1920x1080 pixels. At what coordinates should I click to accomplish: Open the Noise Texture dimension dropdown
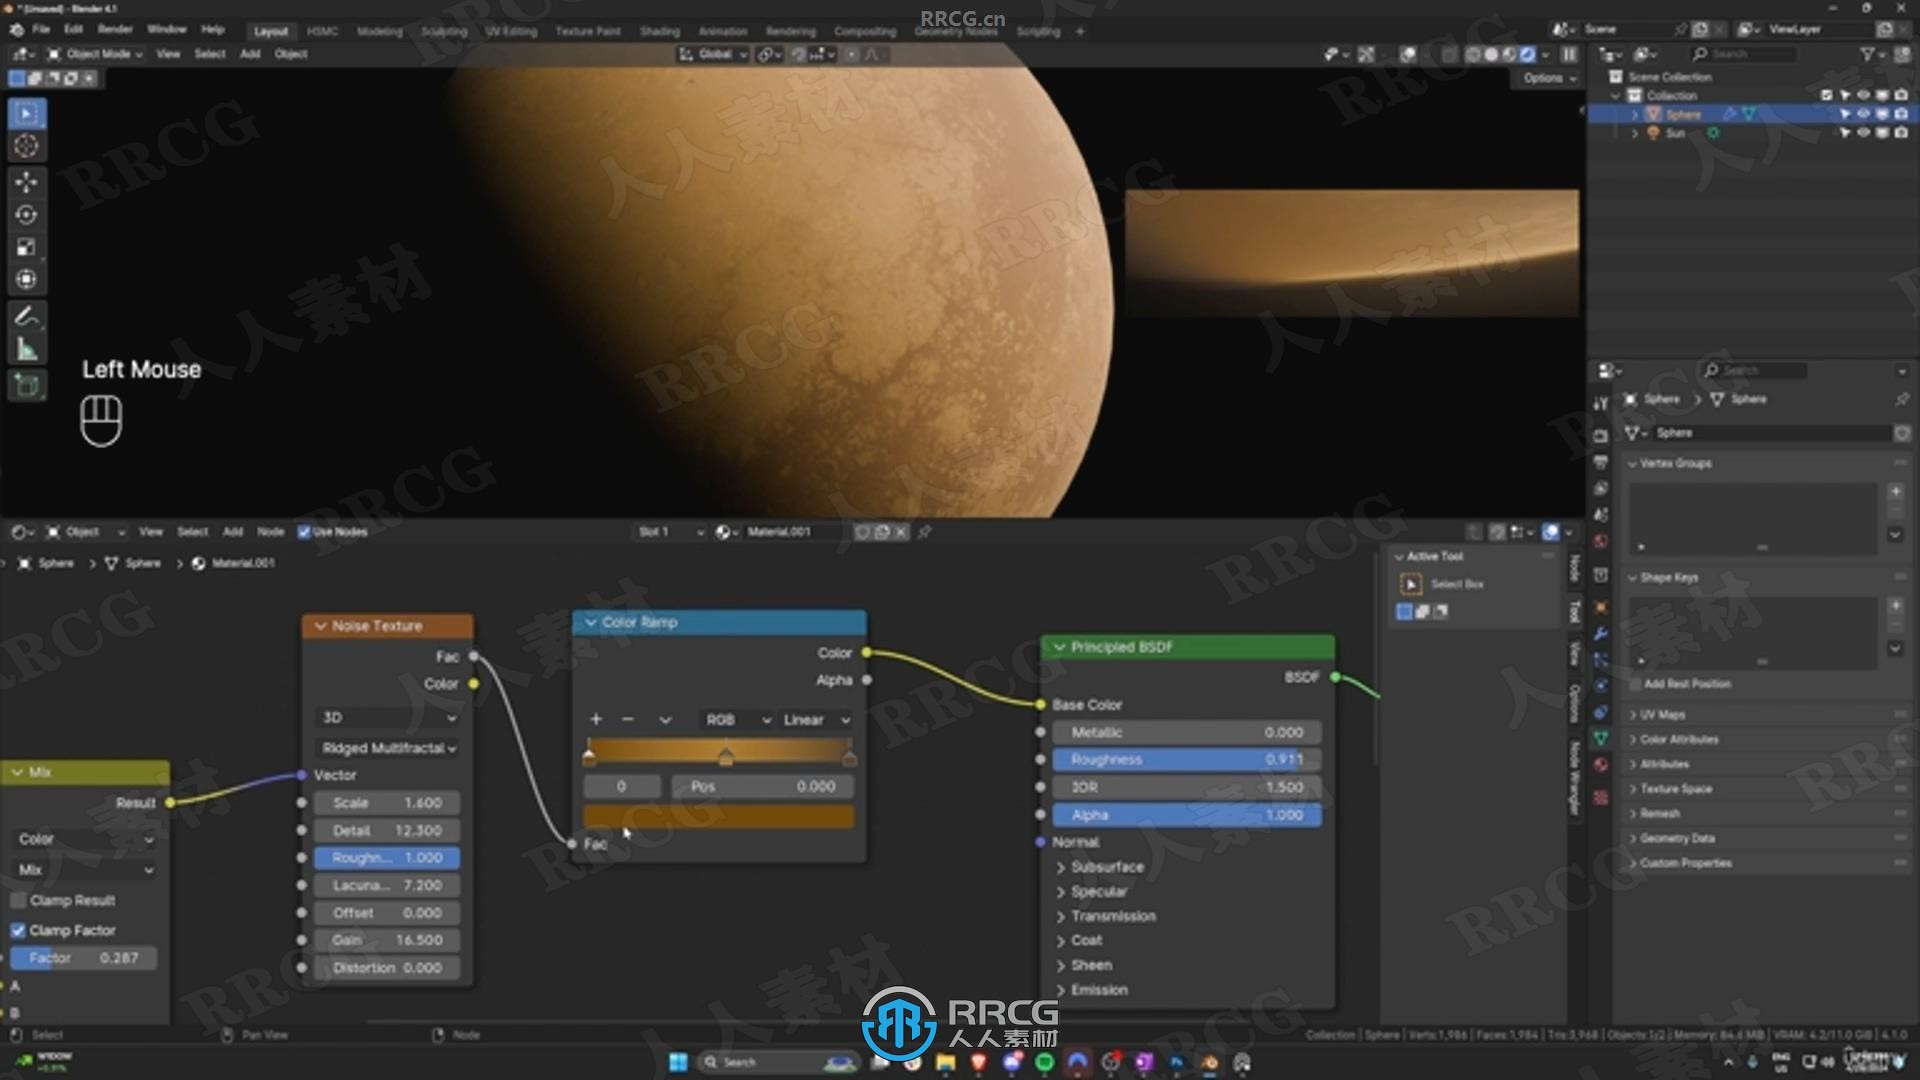point(384,717)
